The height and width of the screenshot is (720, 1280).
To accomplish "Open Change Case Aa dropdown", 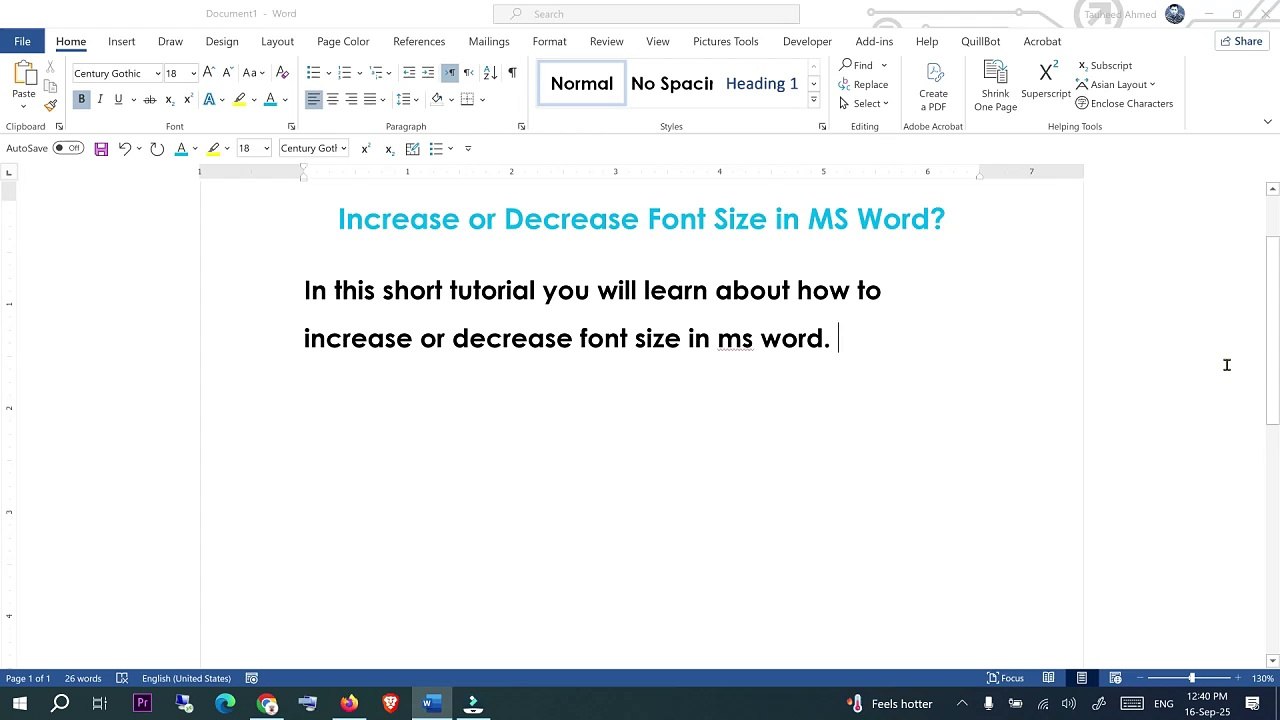I will pyautogui.click(x=254, y=73).
